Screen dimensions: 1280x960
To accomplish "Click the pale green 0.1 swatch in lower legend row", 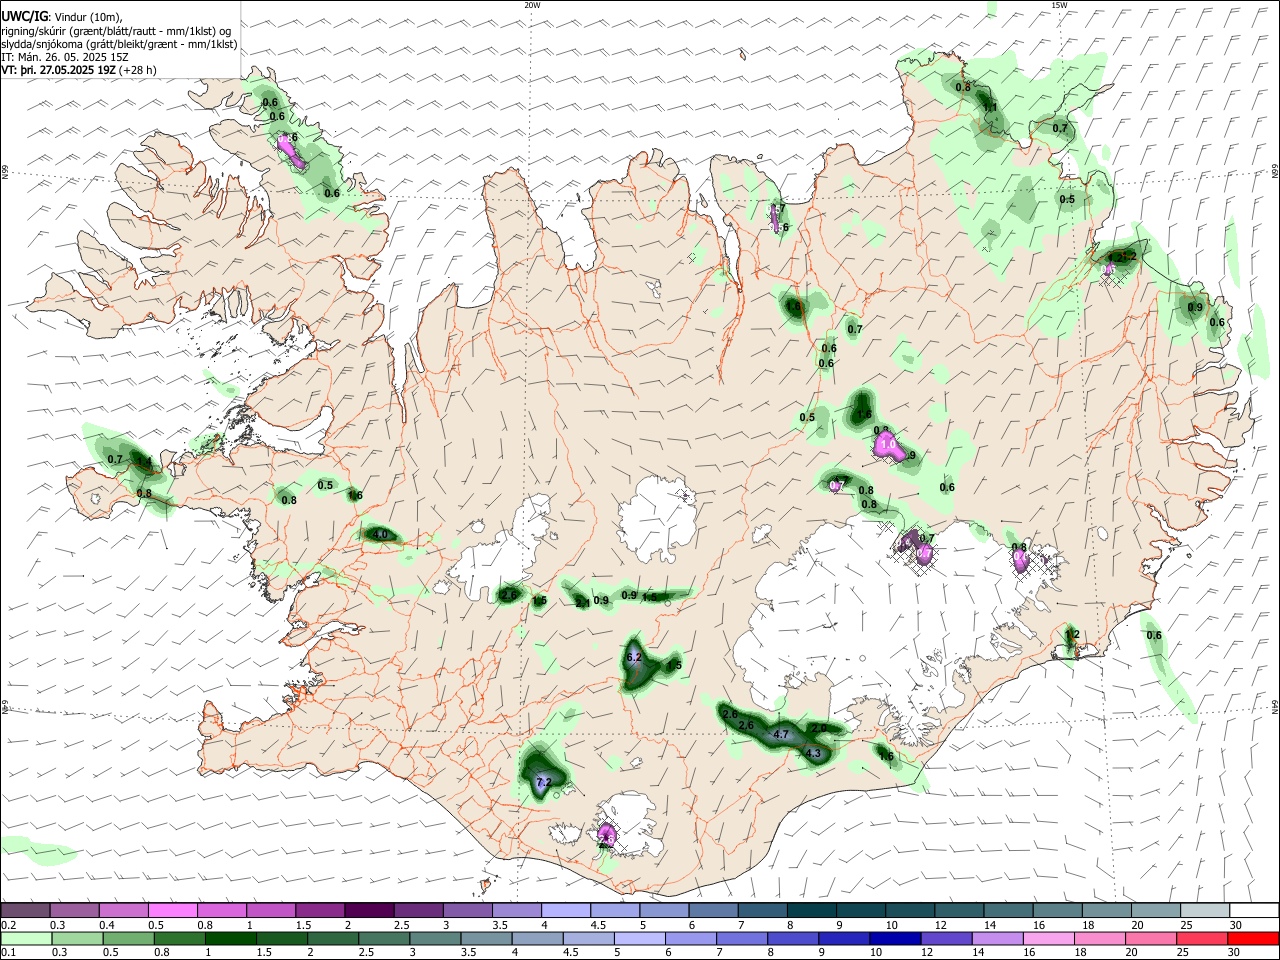I will (27, 938).
